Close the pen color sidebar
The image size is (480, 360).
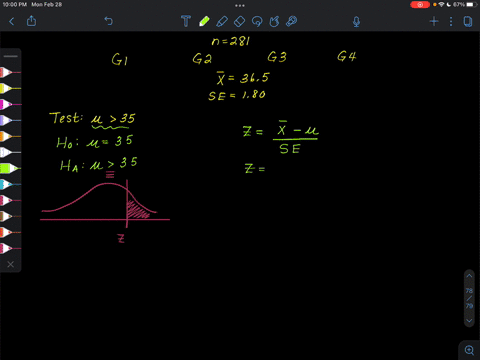(11, 264)
